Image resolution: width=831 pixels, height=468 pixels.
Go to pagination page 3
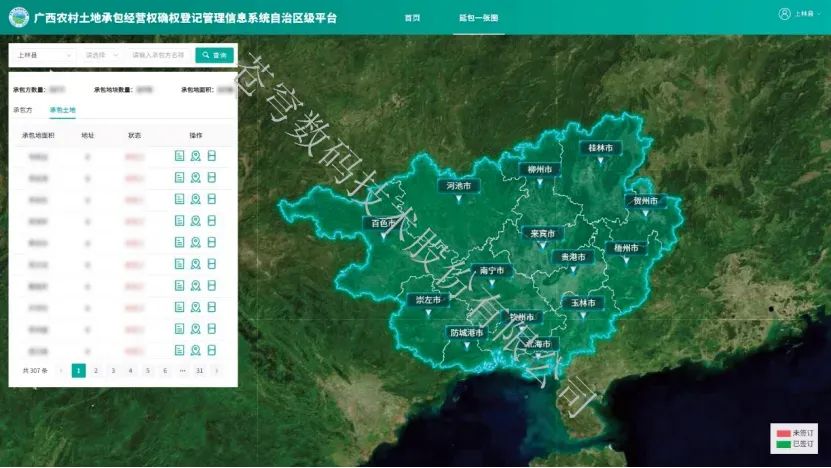tap(113, 370)
